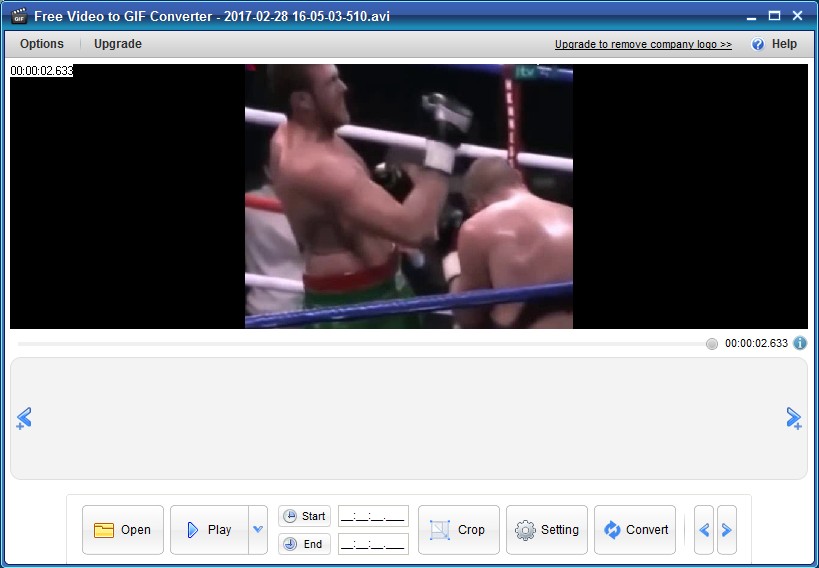Open a video file with Open button
Viewport: 819px width, 568px height.
click(x=123, y=529)
